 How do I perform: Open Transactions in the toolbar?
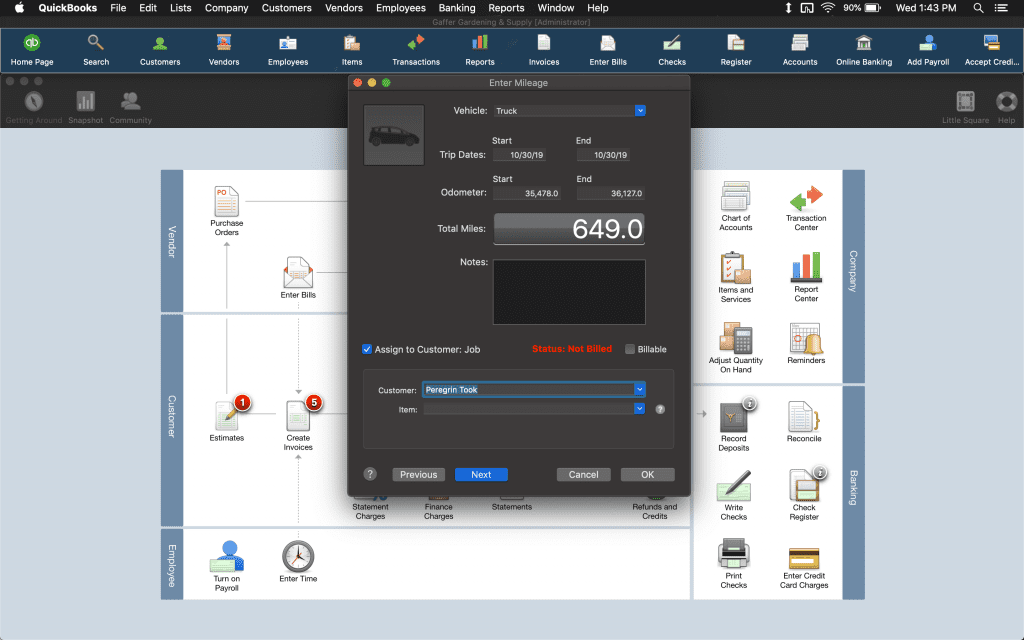point(416,50)
